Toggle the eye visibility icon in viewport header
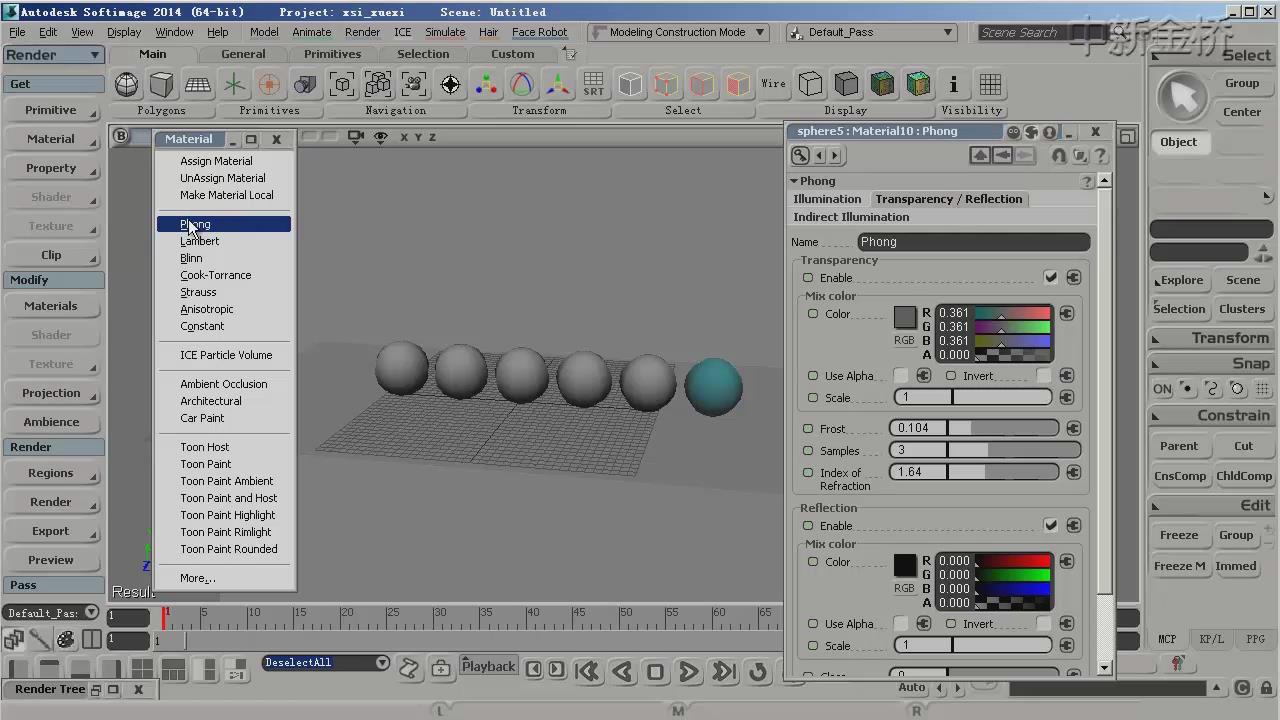 pos(380,137)
